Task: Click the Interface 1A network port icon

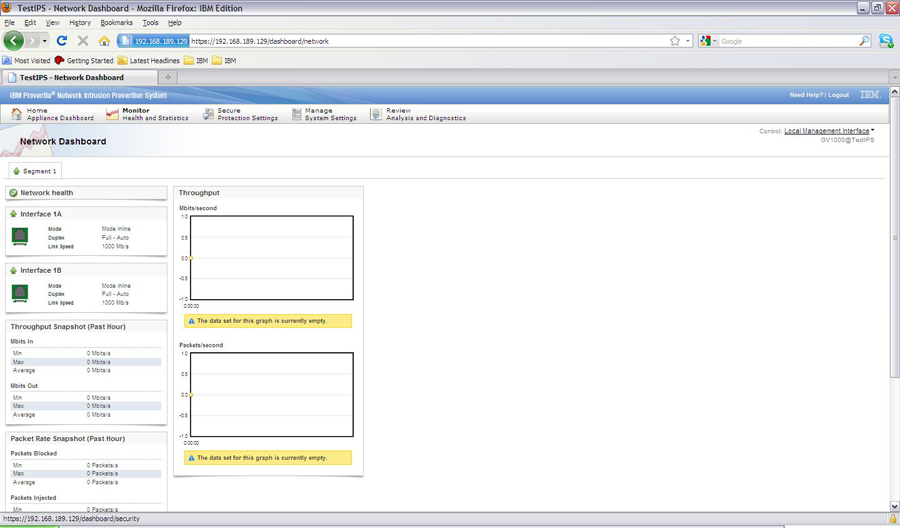Action: click(x=20, y=236)
